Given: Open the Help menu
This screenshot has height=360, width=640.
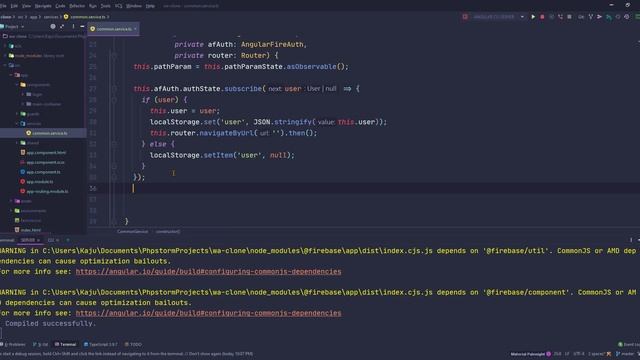Looking at the screenshot, I should (150, 6).
